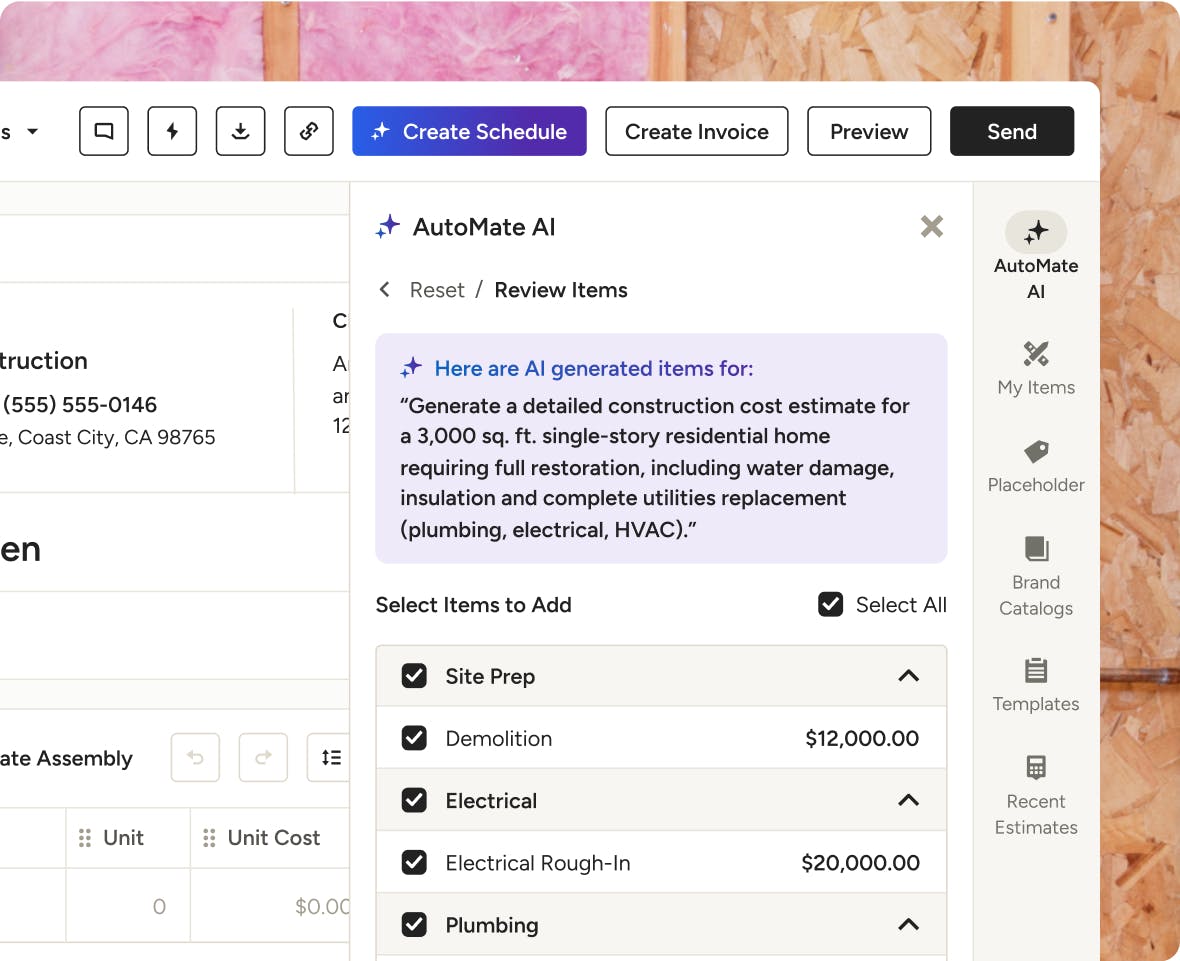
Task: Uncheck the Select All checkbox
Action: click(831, 605)
